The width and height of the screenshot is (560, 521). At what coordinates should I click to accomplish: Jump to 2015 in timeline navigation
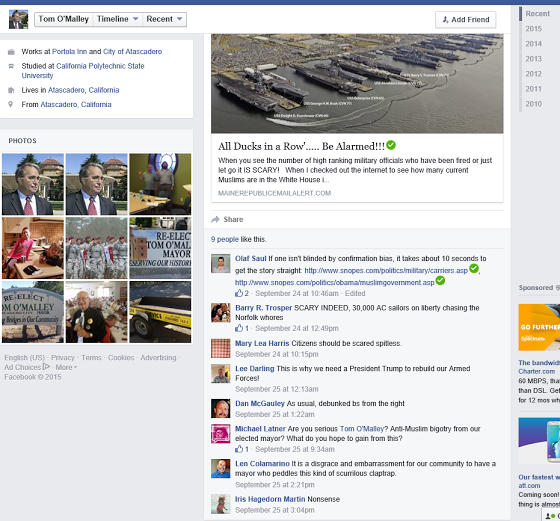[533, 29]
